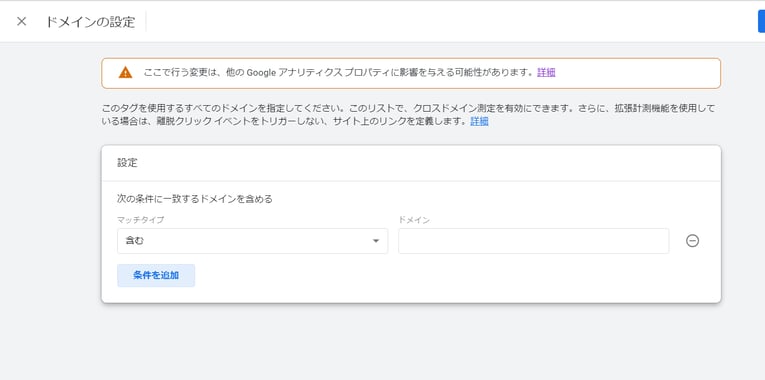Click the ドメインの設定 title text
The height and width of the screenshot is (380, 765).
pyautogui.click(x=90, y=22)
